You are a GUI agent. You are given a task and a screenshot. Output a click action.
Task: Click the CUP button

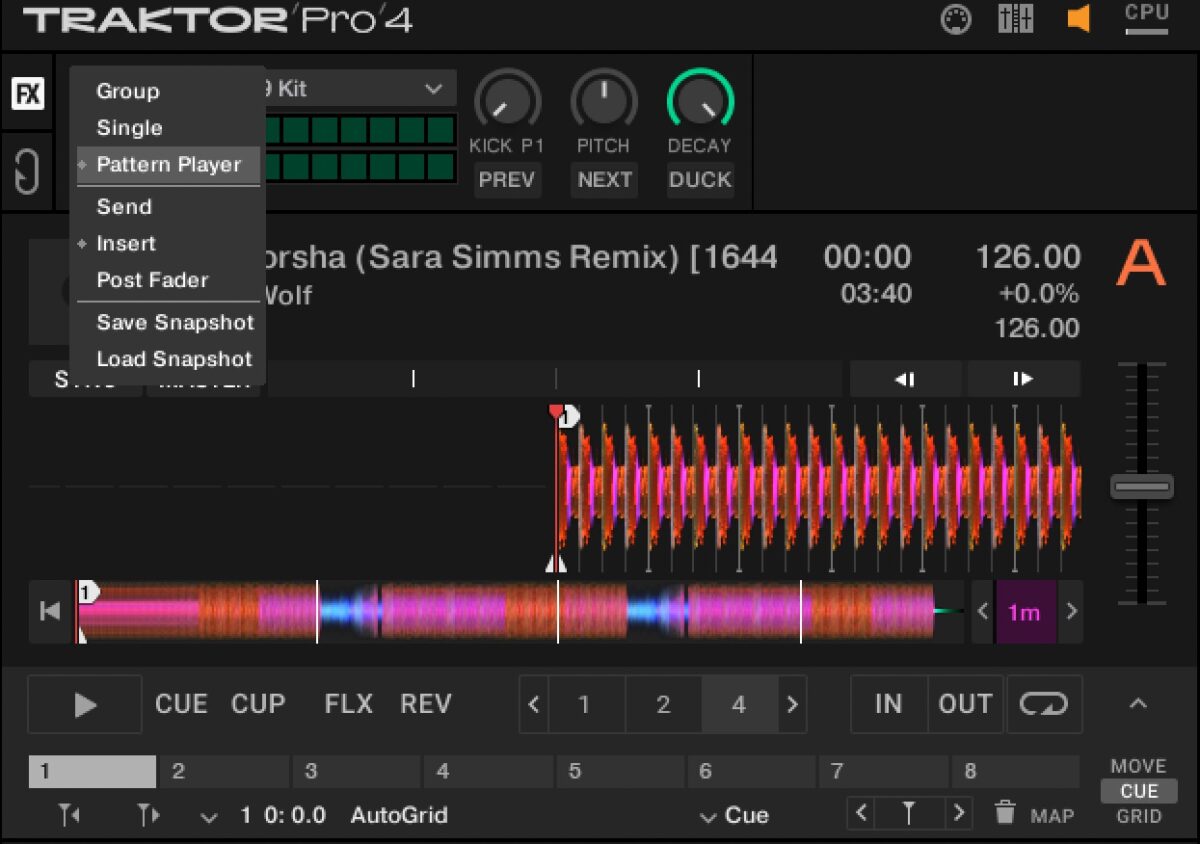point(258,704)
